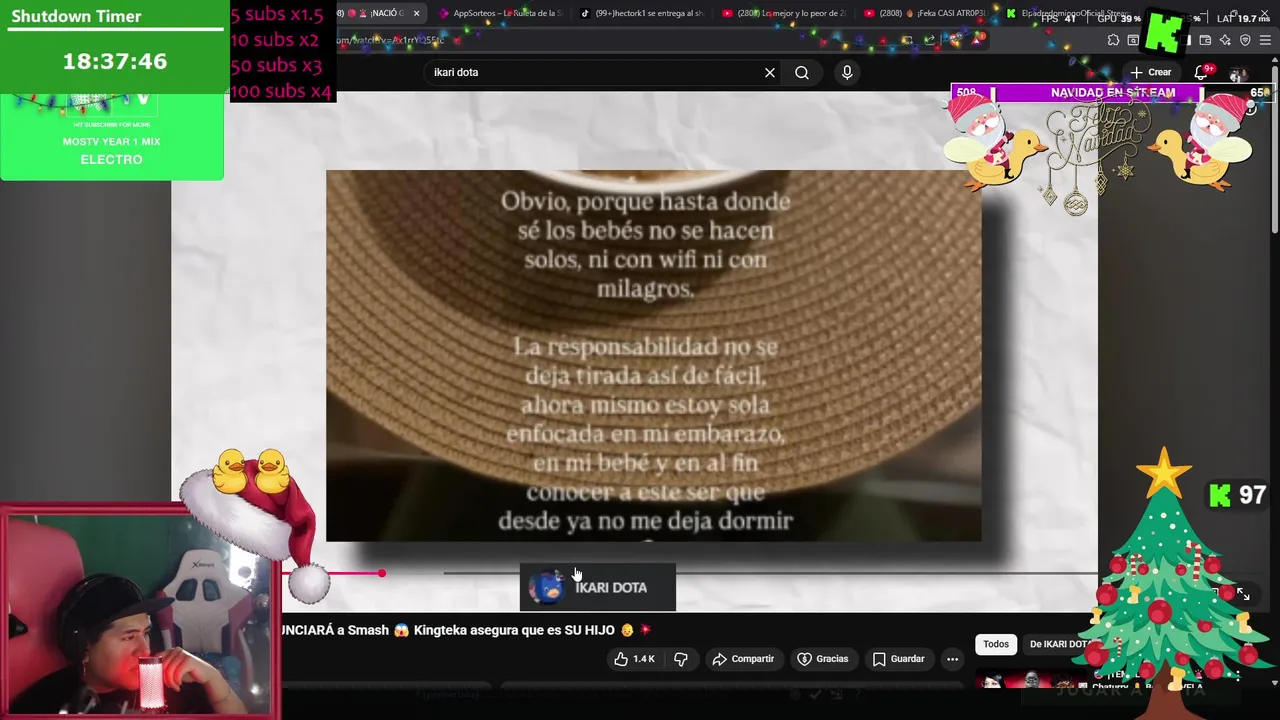Open YouTube notifications bell

[1203, 72]
